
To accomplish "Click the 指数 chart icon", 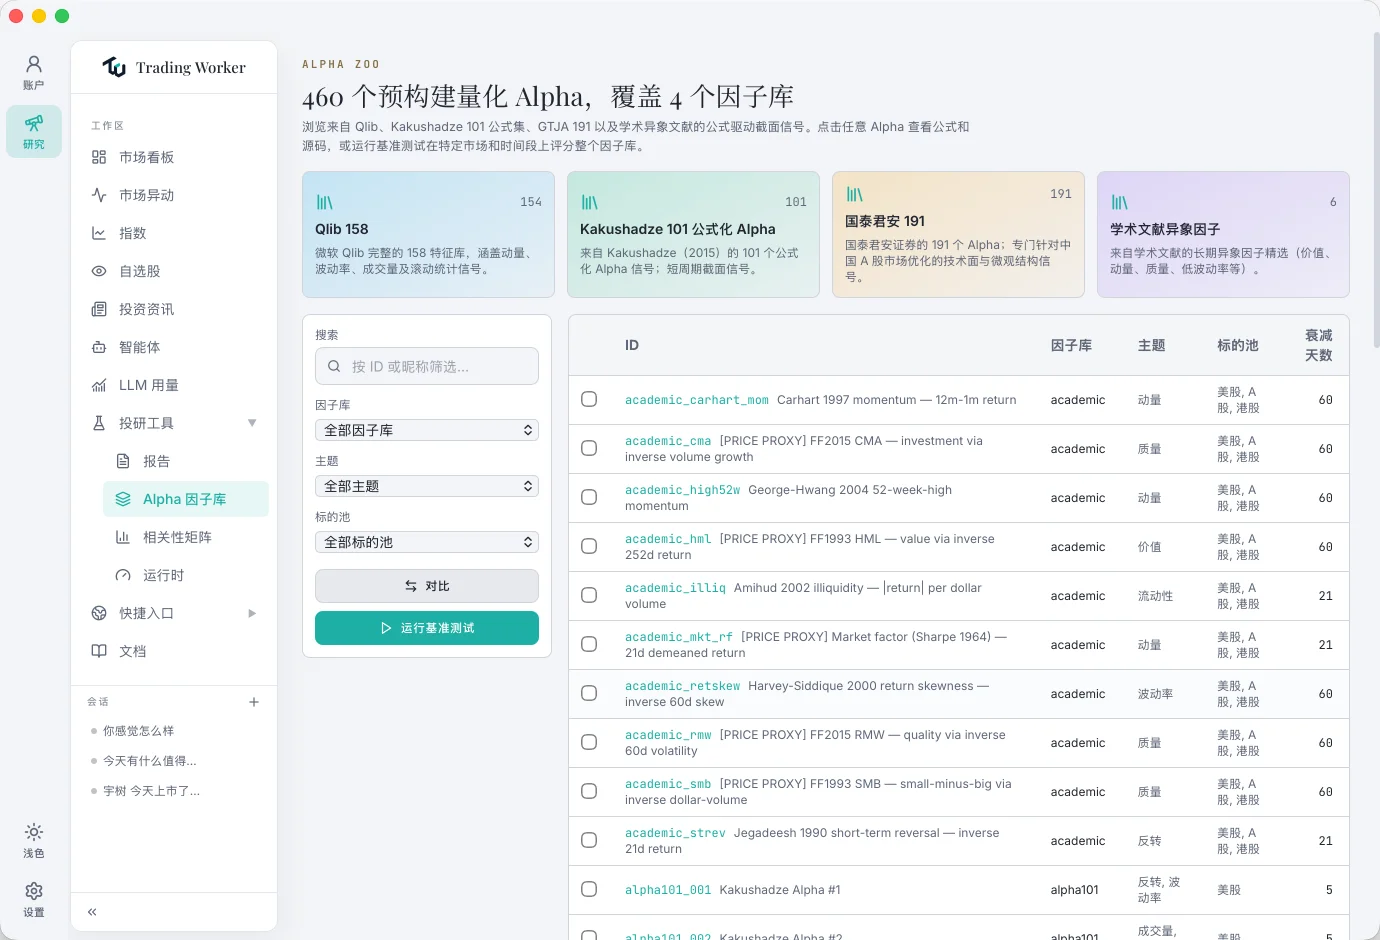I will pyautogui.click(x=99, y=233).
